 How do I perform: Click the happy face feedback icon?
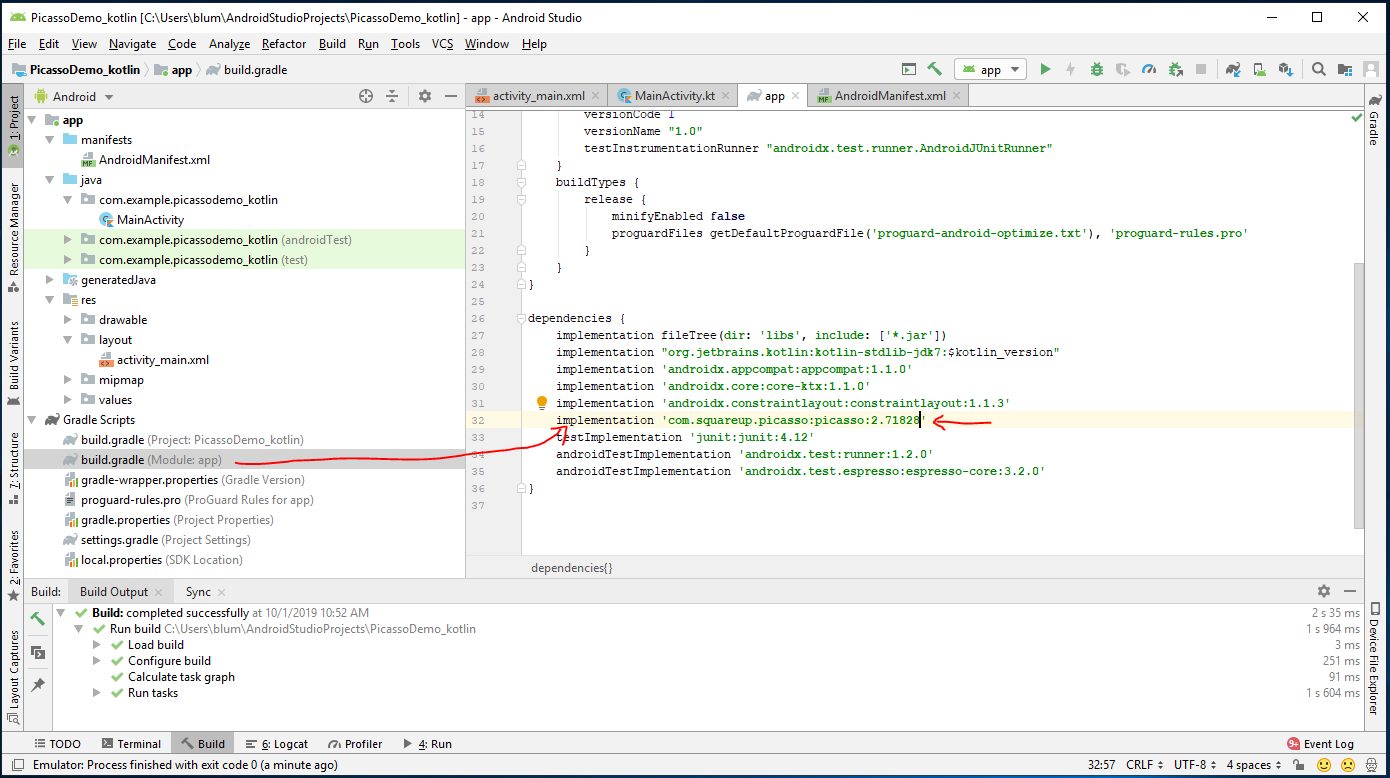pyautogui.click(x=1324, y=765)
